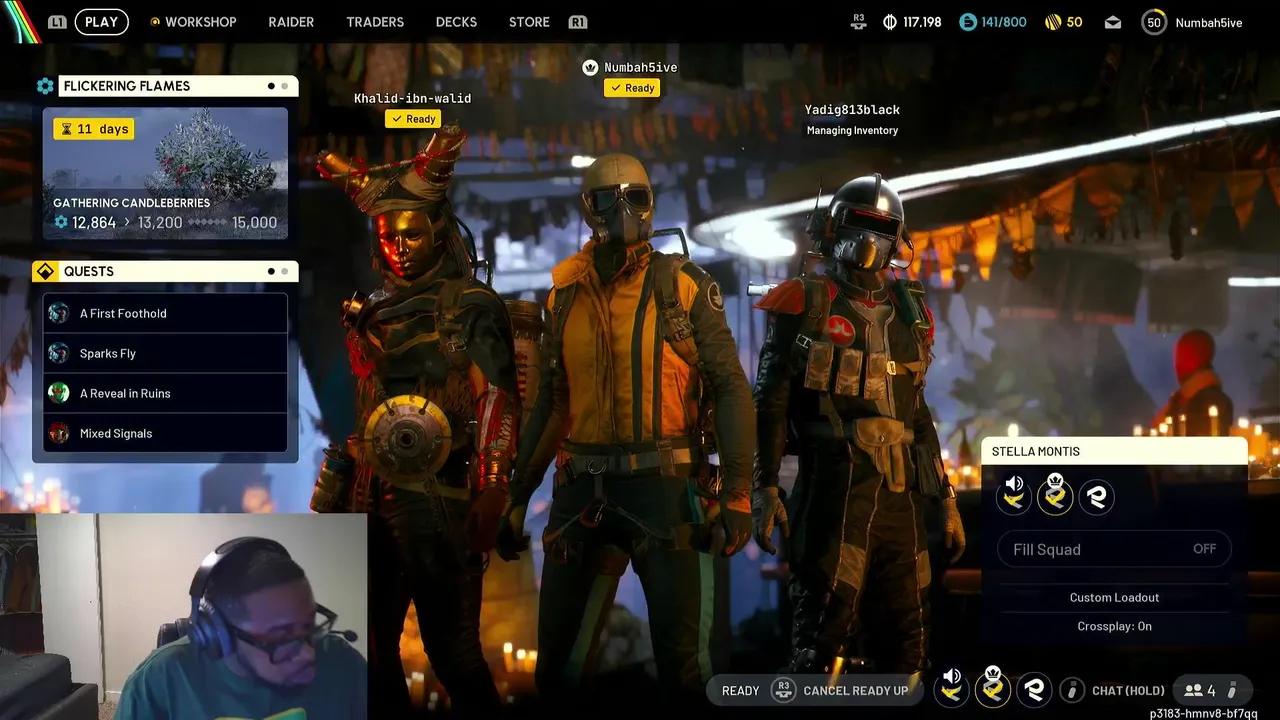Click the Khalid-ibn-walid player name
The height and width of the screenshot is (720, 1280).
[x=412, y=98]
